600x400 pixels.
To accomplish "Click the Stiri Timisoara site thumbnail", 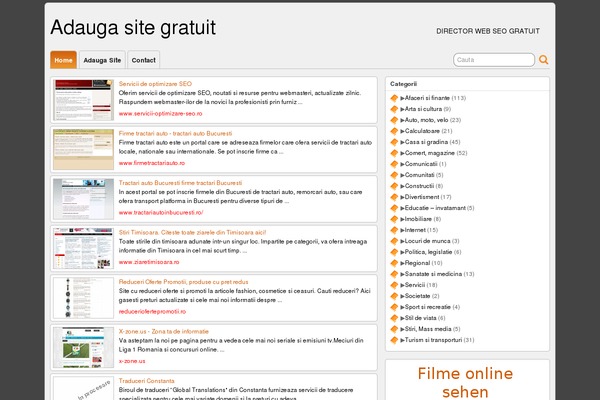I will pyautogui.click(x=83, y=248).
